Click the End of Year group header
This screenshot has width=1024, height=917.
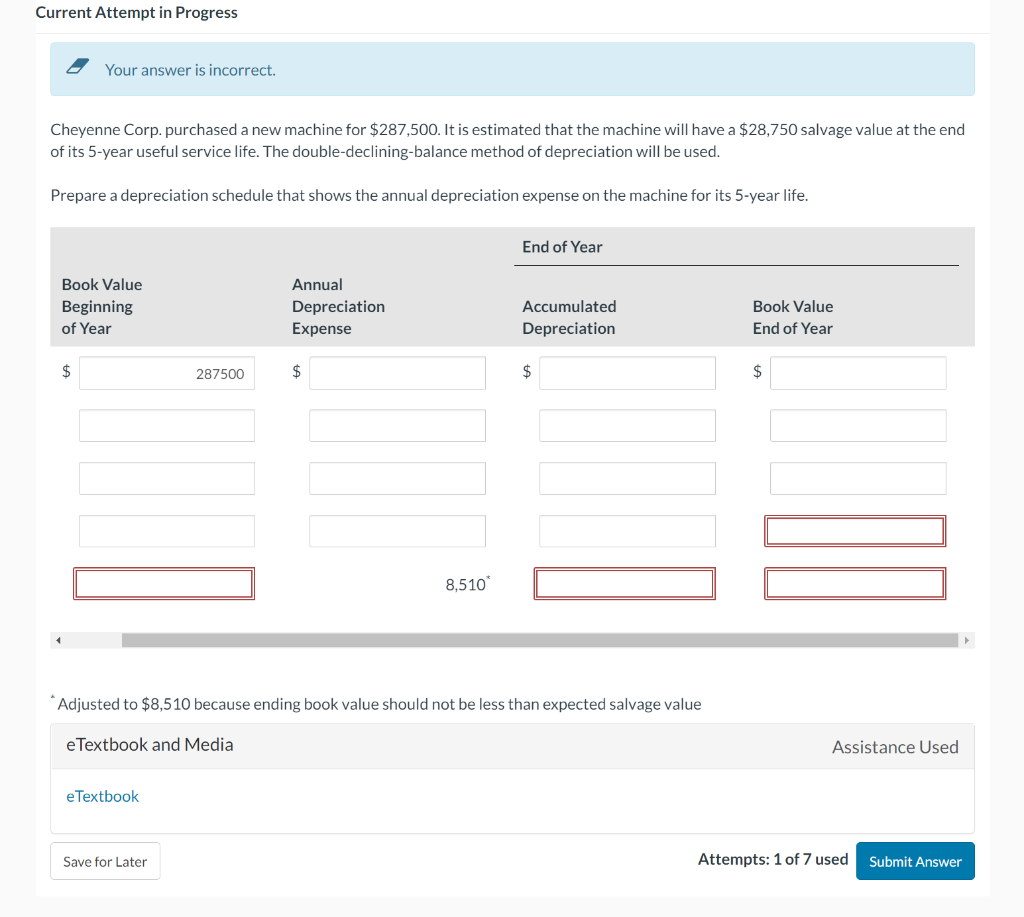(562, 247)
